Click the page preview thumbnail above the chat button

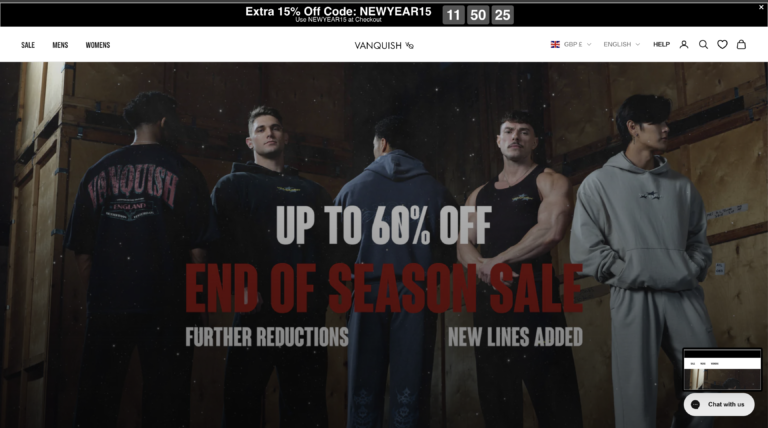pyautogui.click(x=722, y=369)
